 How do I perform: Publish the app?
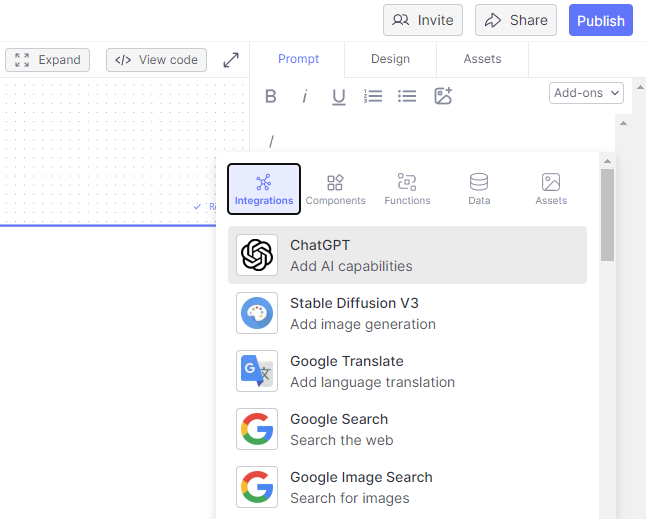click(601, 20)
